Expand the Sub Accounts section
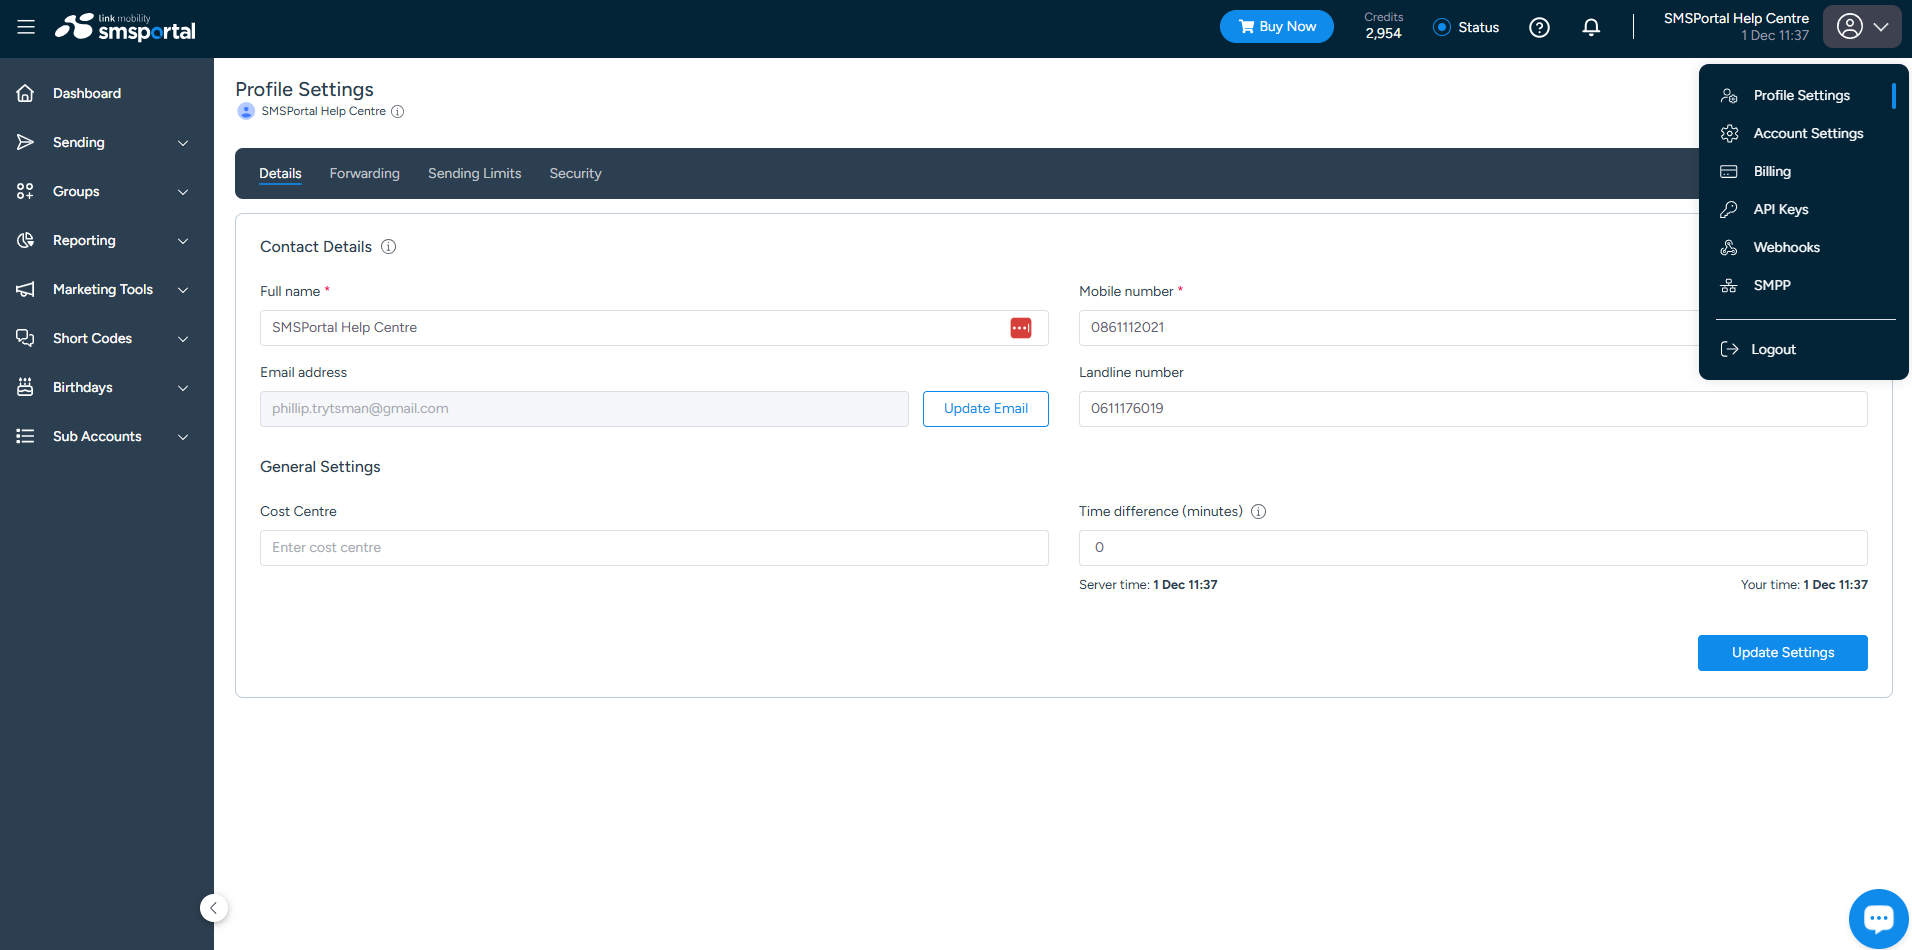The height and width of the screenshot is (950, 1912). (97, 436)
